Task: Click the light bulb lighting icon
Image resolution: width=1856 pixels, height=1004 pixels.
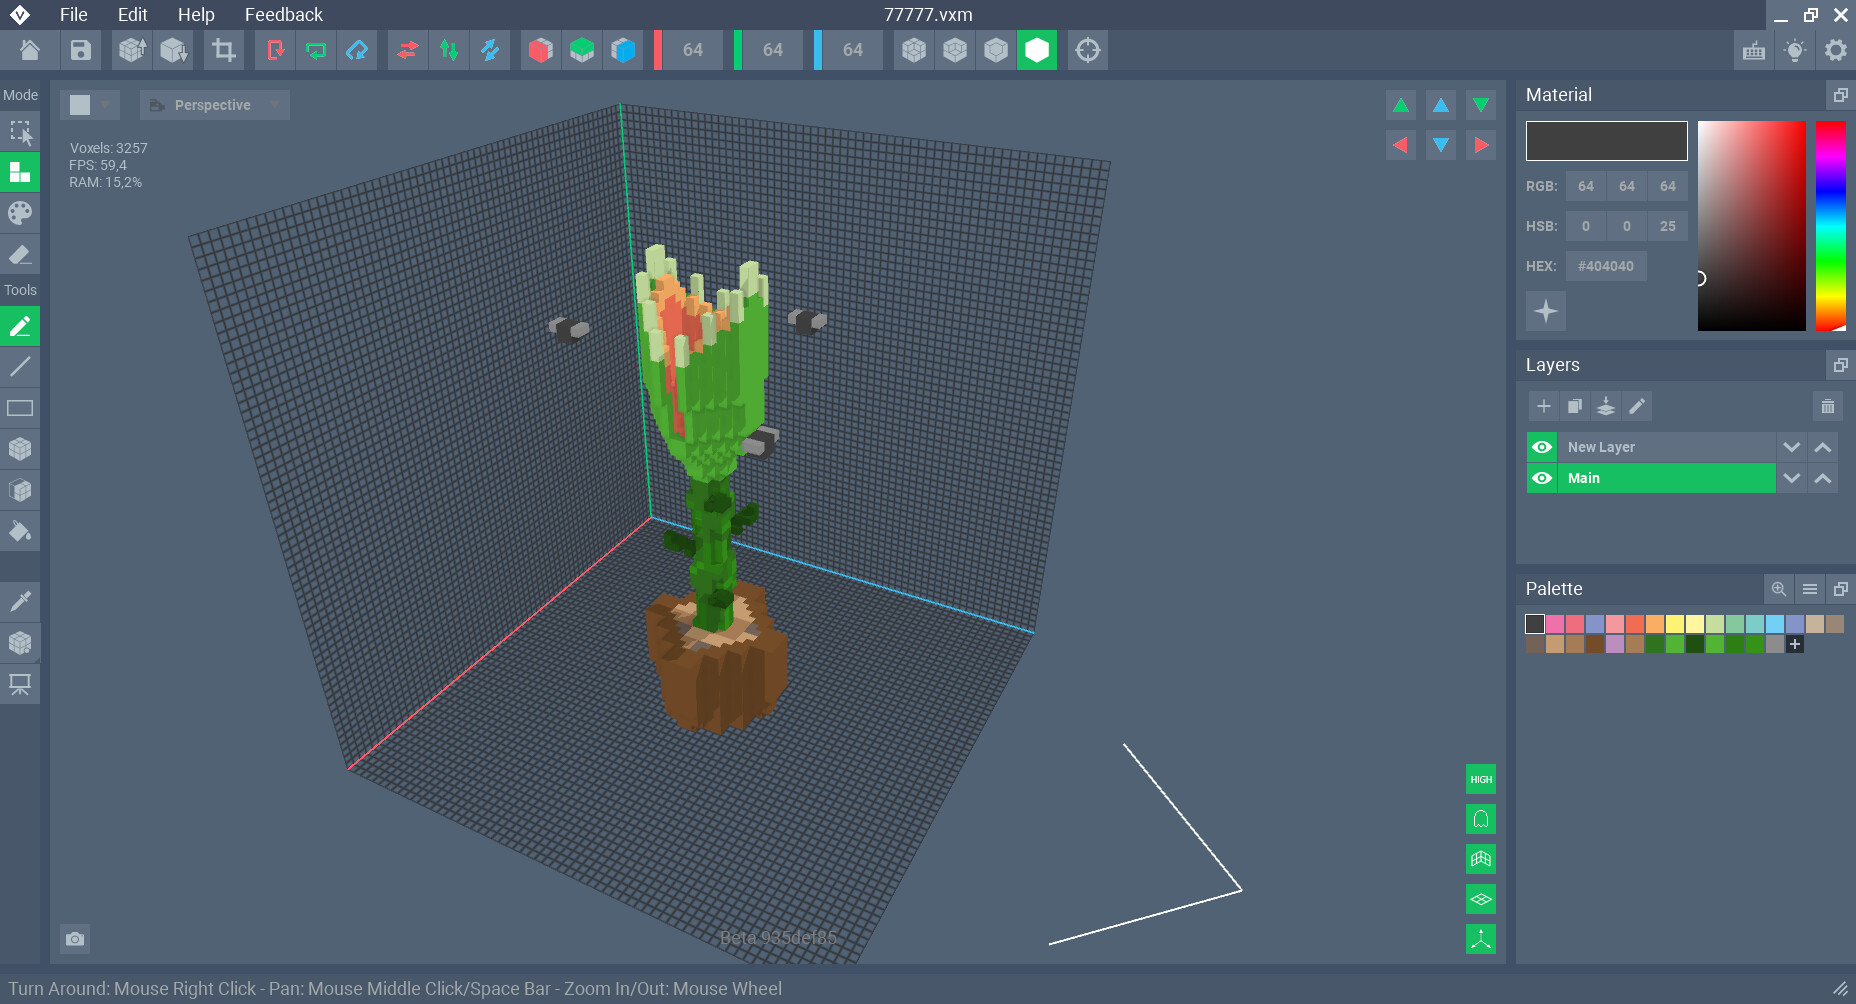Action: click(x=1795, y=50)
